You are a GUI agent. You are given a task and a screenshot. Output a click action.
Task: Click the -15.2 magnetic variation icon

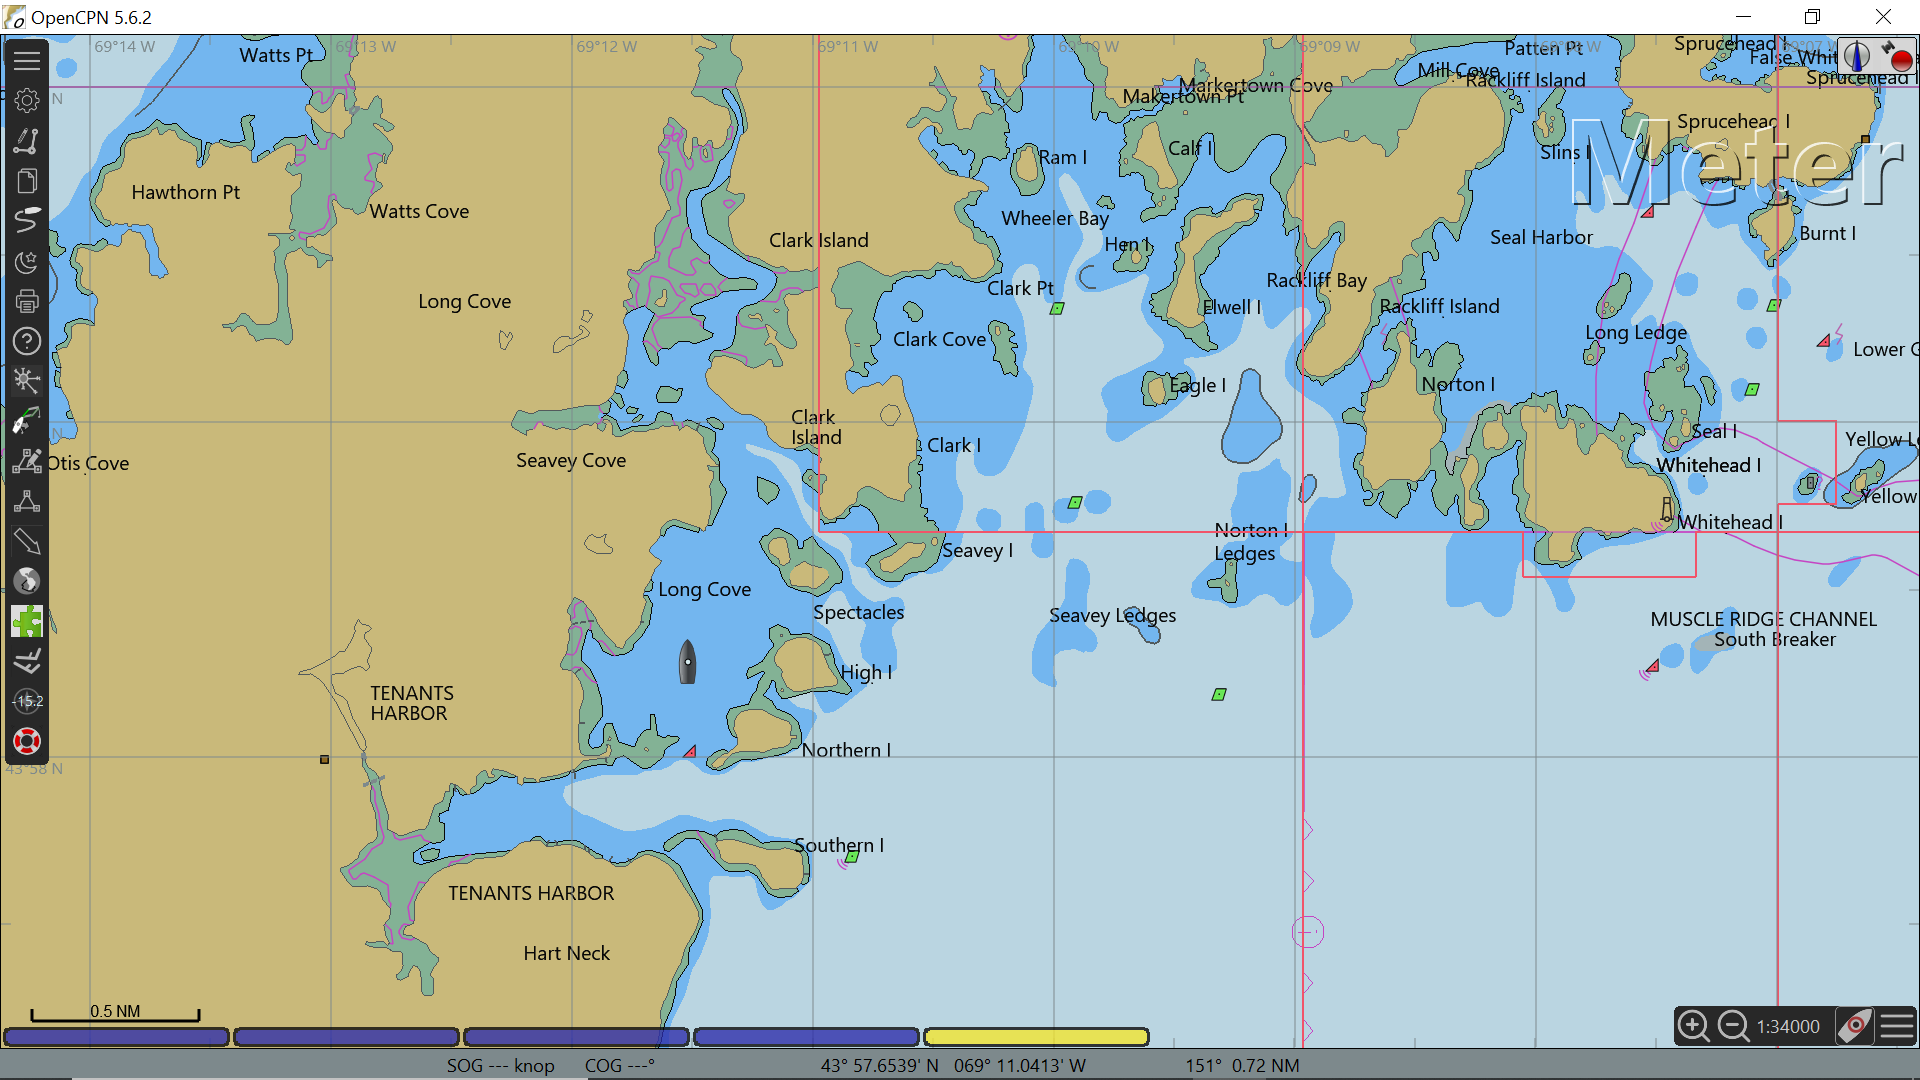27,701
